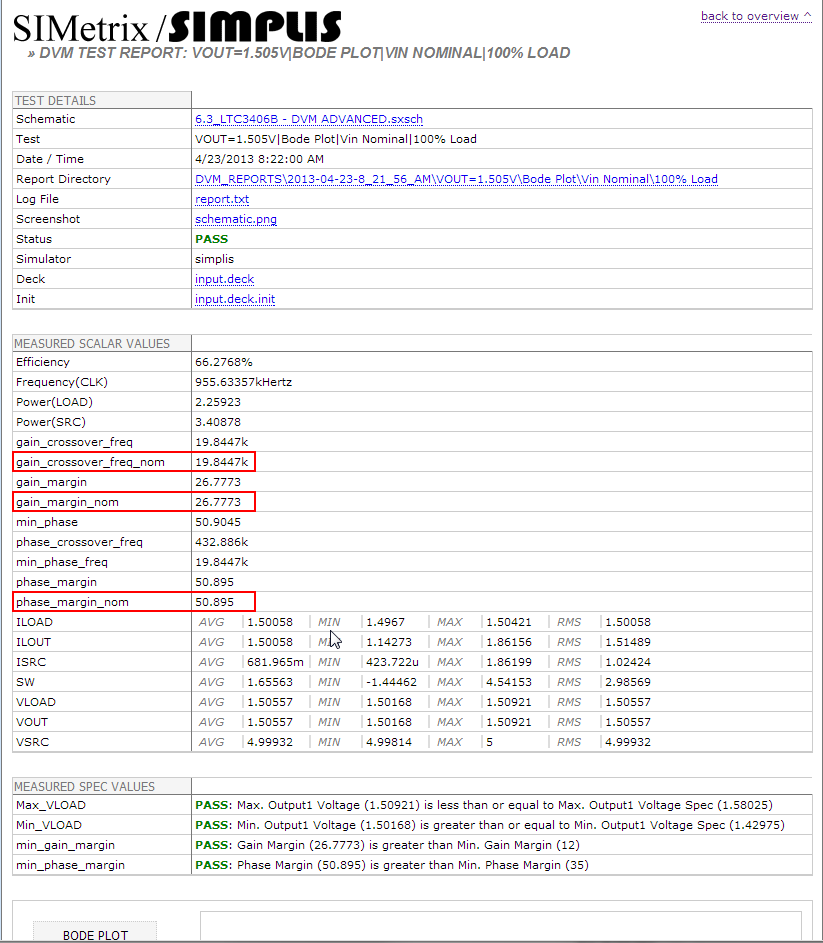Viewport: 823px width, 943px height.
Task: Click the MEASURED SCALAR VALUES section header
Action: click(92, 343)
